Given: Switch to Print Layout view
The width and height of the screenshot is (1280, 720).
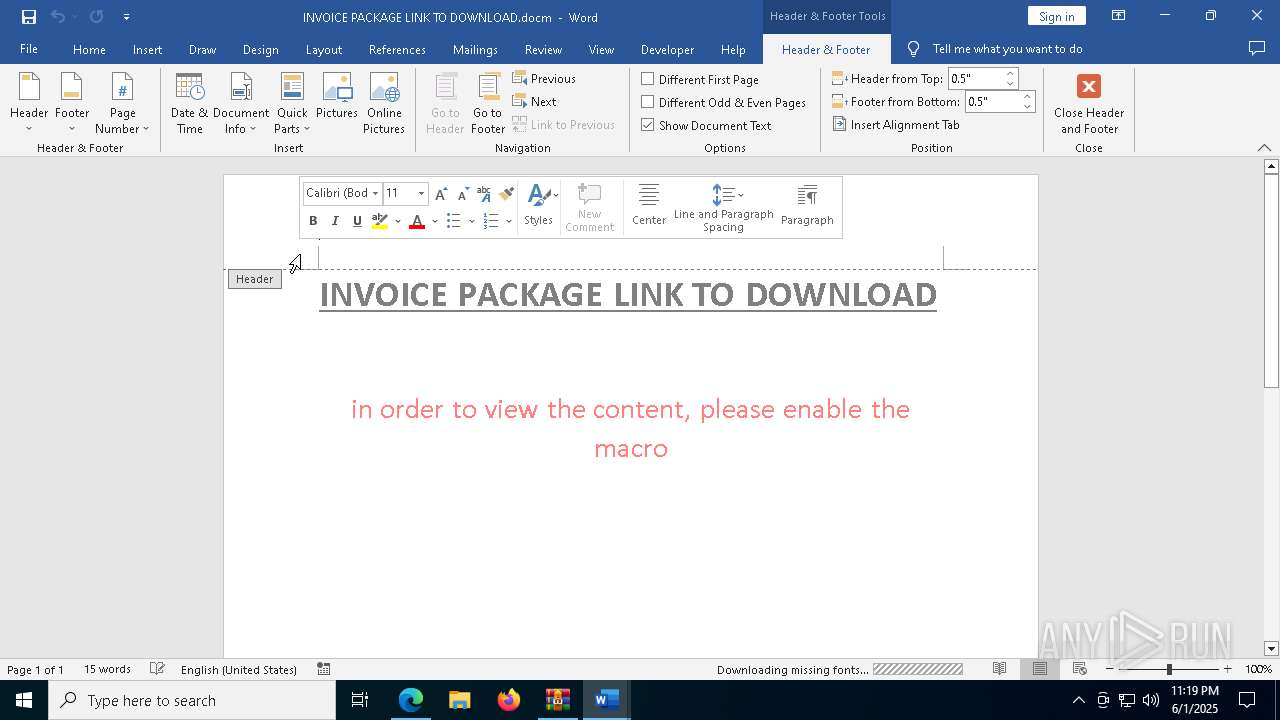Looking at the screenshot, I should (x=1040, y=669).
